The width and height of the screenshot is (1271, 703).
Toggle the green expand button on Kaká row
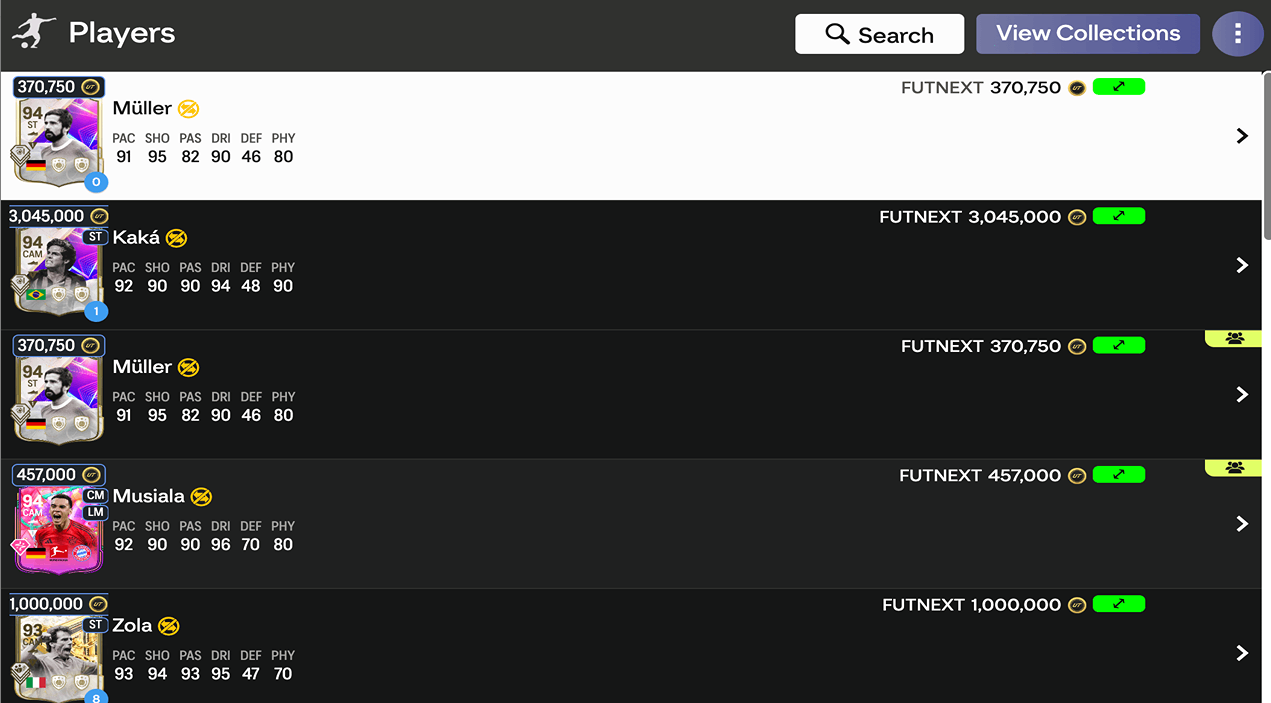1119,216
